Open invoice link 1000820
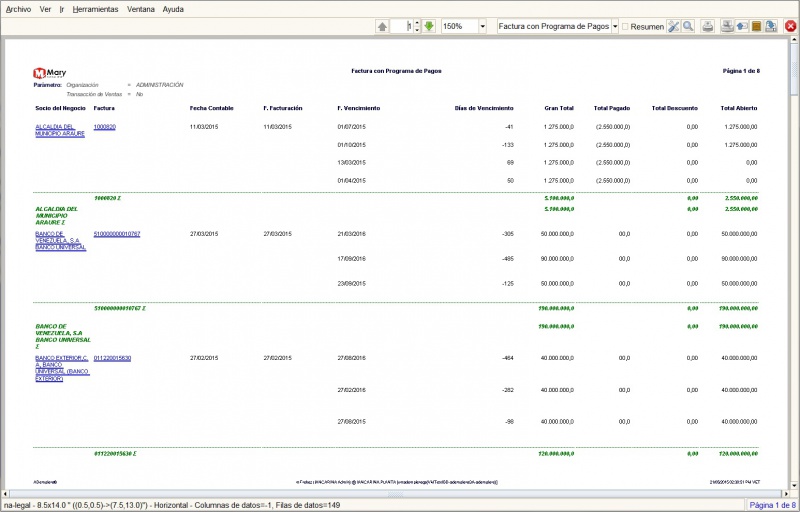This screenshot has width=800, height=512. point(105,126)
